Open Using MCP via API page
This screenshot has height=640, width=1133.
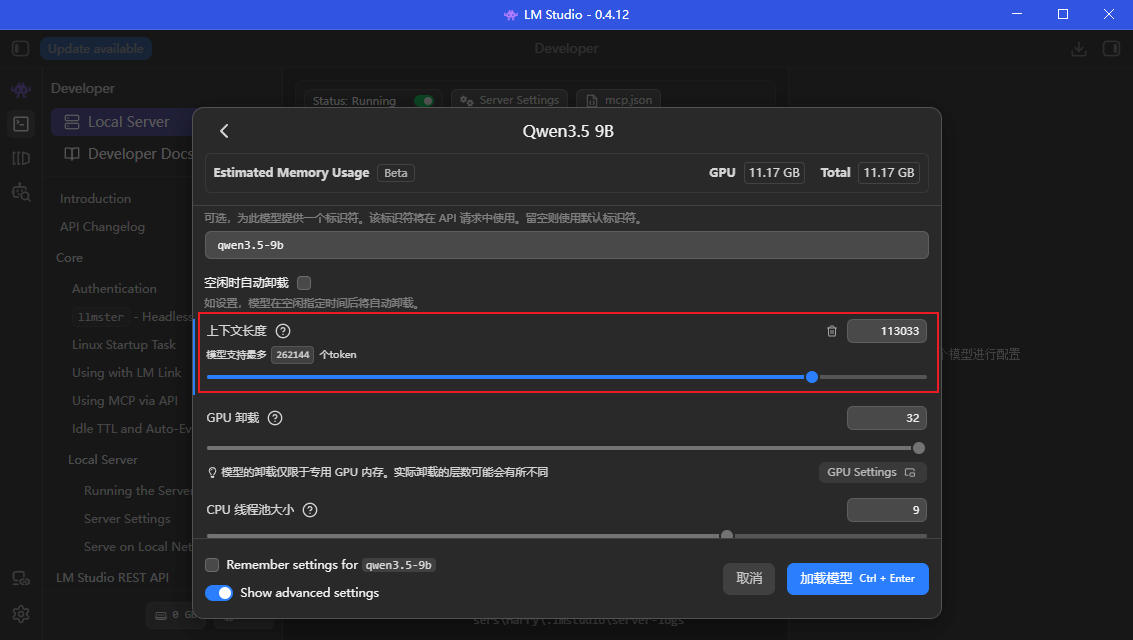point(125,400)
